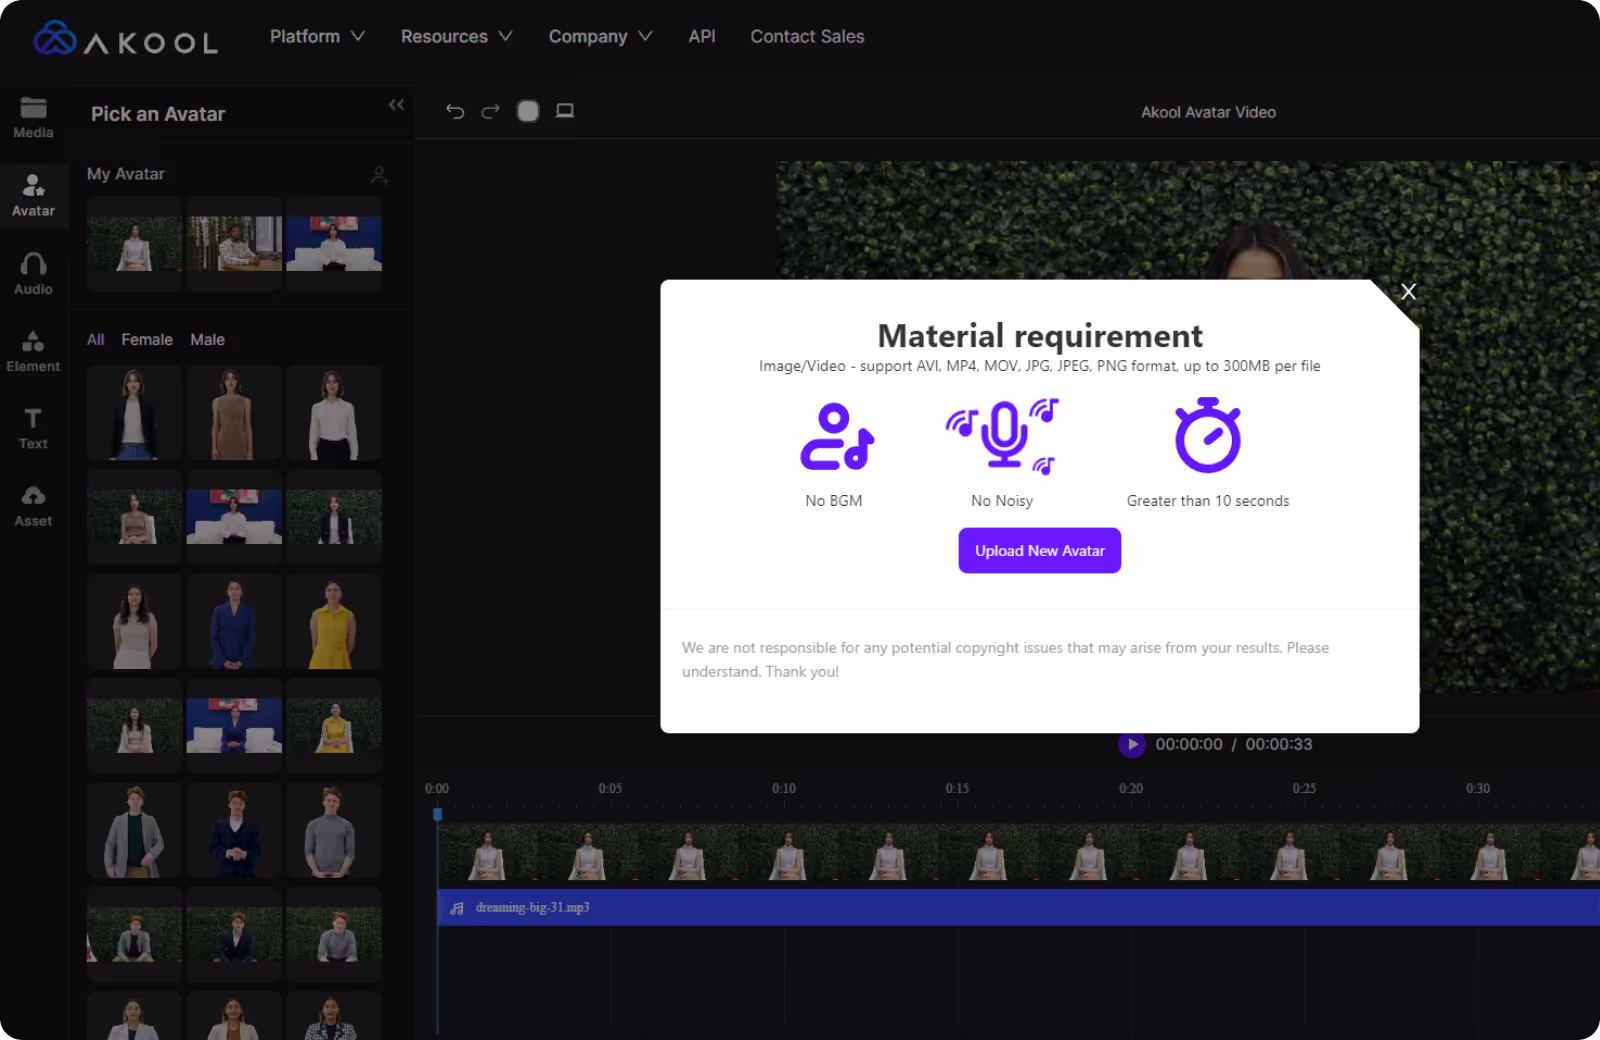This screenshot has height=1040, width=1600.
Task: Select the Text tool in sidebar
Action: pos(33,429)
